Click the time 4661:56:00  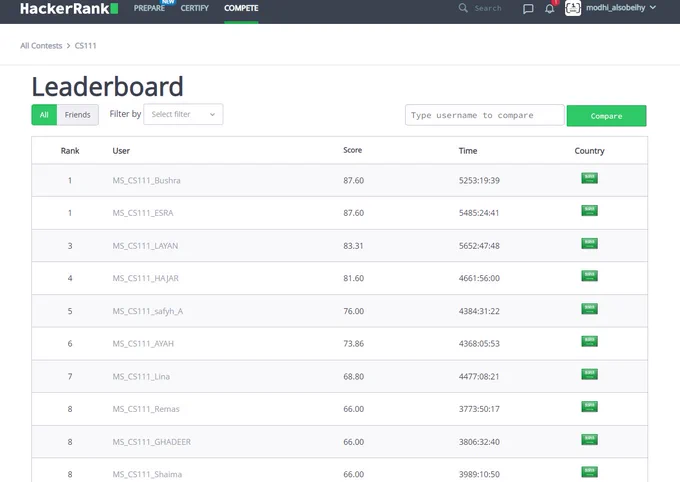[479, 278]
